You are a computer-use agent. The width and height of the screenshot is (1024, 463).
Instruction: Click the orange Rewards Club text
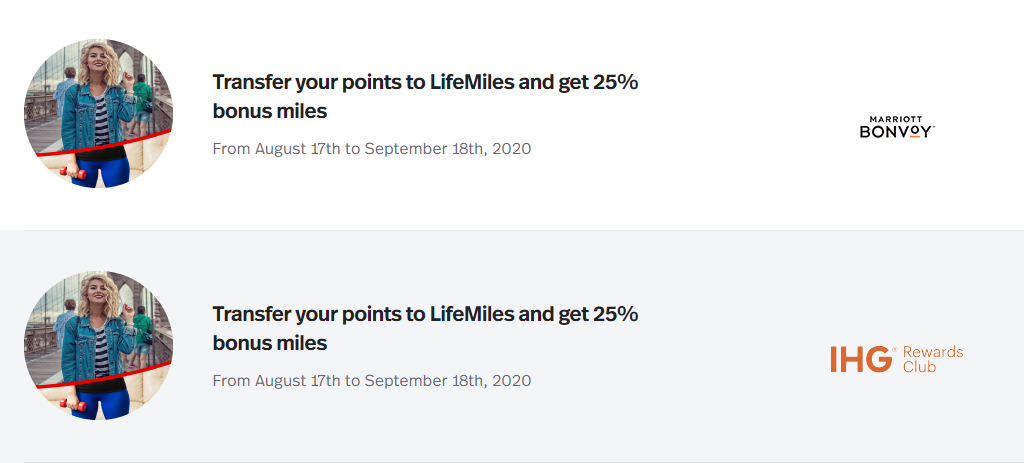pos(933,359)
